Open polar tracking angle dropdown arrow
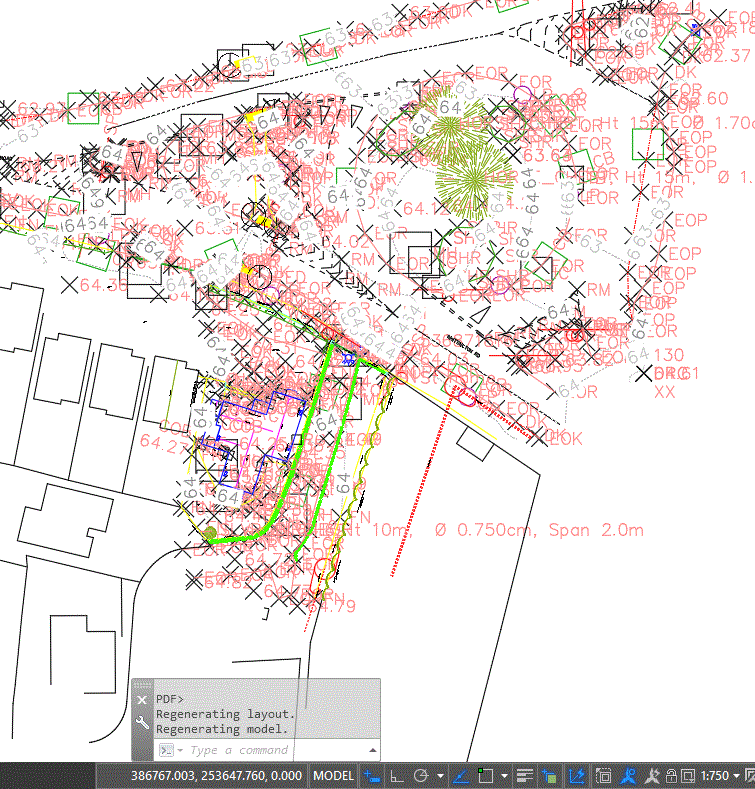Screen dimensions: 755x789 click(440, 776)
